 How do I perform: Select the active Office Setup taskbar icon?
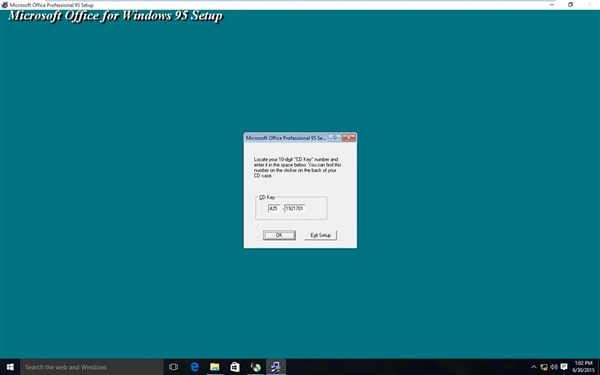point(276,367)
